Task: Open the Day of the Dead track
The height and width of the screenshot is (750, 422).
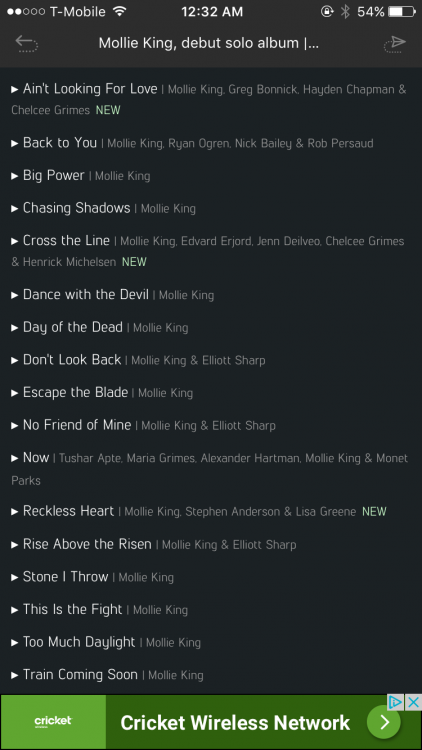Action: (73, 327)
